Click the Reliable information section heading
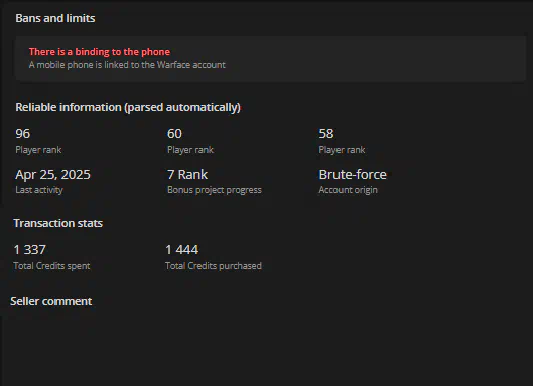The image size is (533, 386). pyautogui.click(x=128, y=107)
